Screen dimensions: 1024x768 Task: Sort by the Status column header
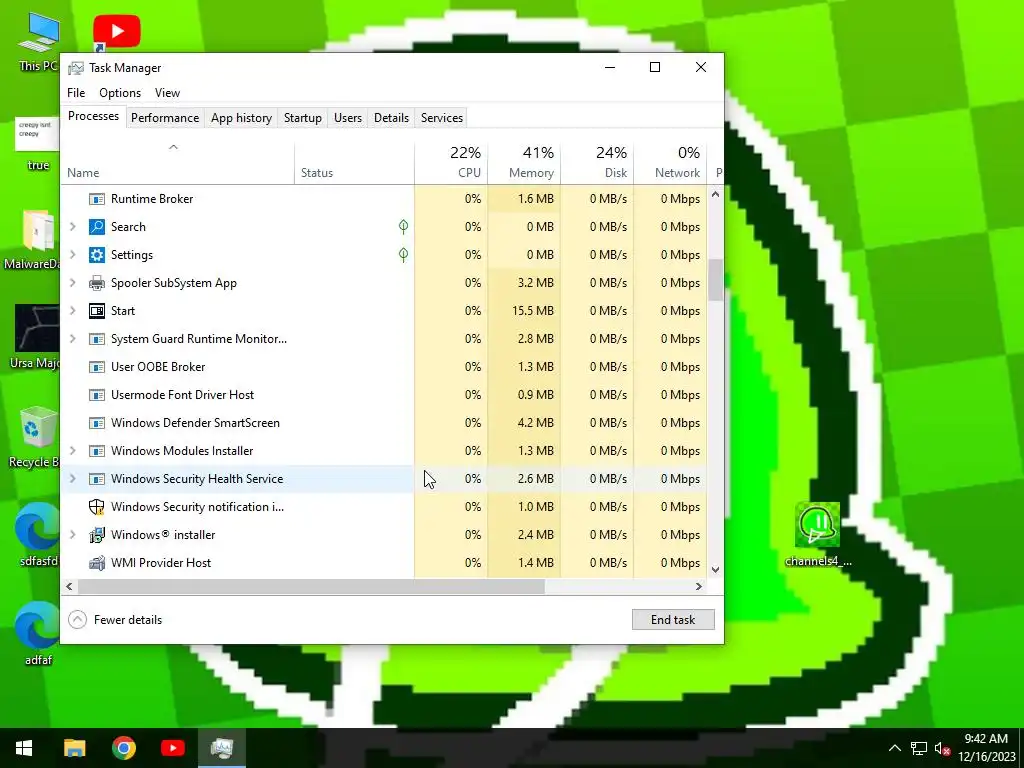coord(354,163)
